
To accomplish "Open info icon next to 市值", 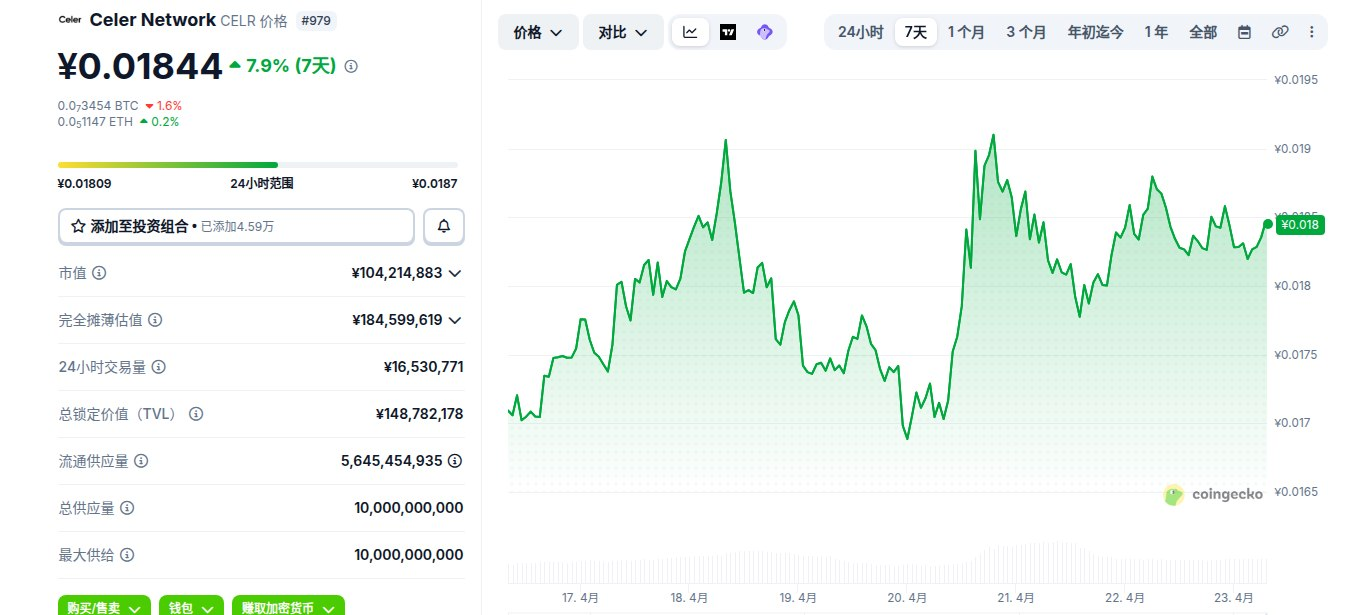I will coord(99,273).
